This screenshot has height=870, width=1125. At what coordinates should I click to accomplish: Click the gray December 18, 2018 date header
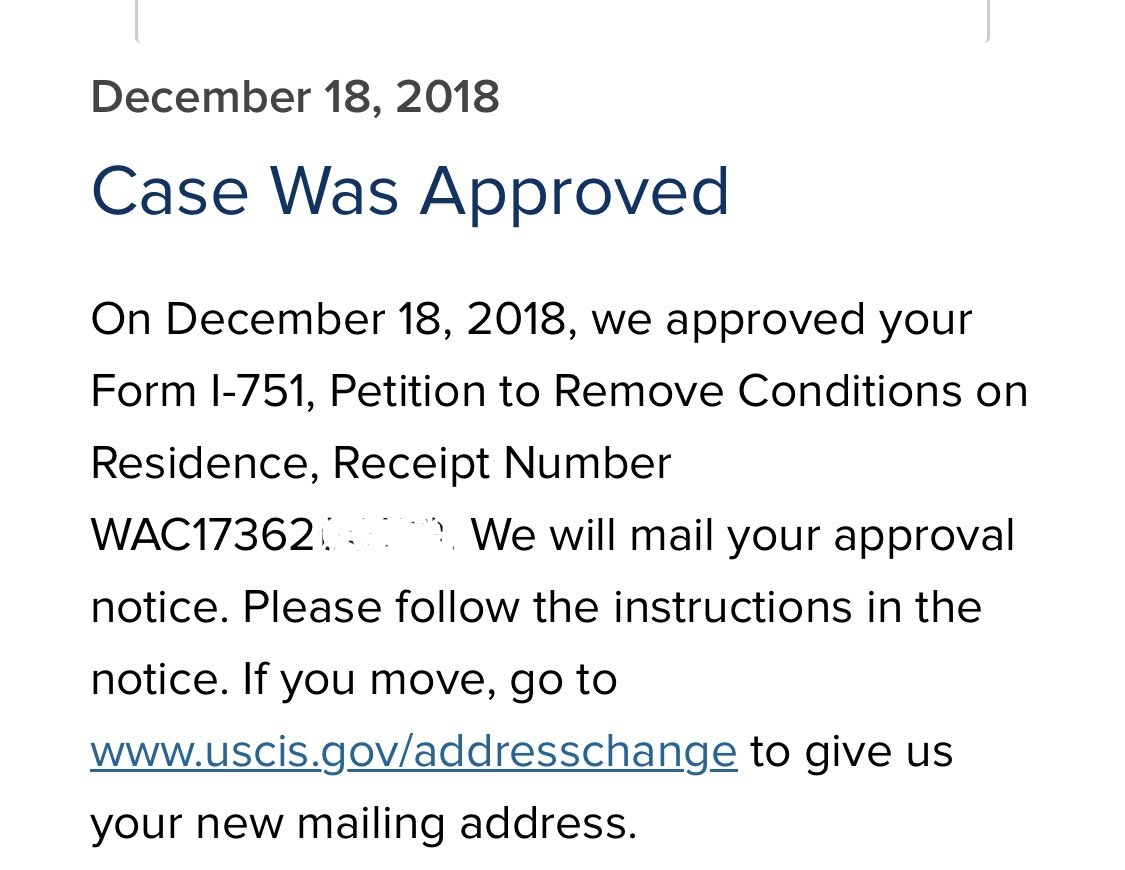[295, 97]
